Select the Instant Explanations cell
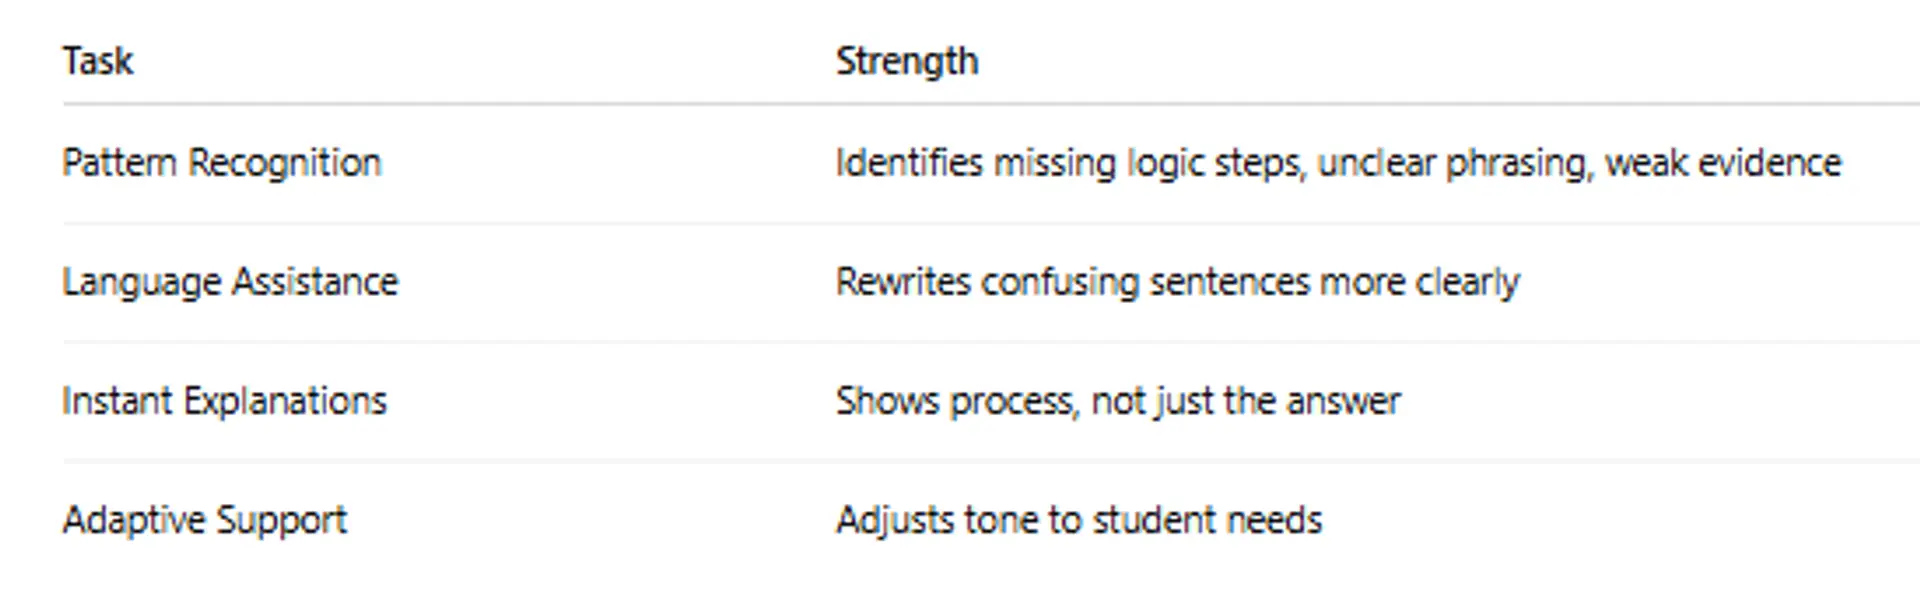 tap(224, 401)
